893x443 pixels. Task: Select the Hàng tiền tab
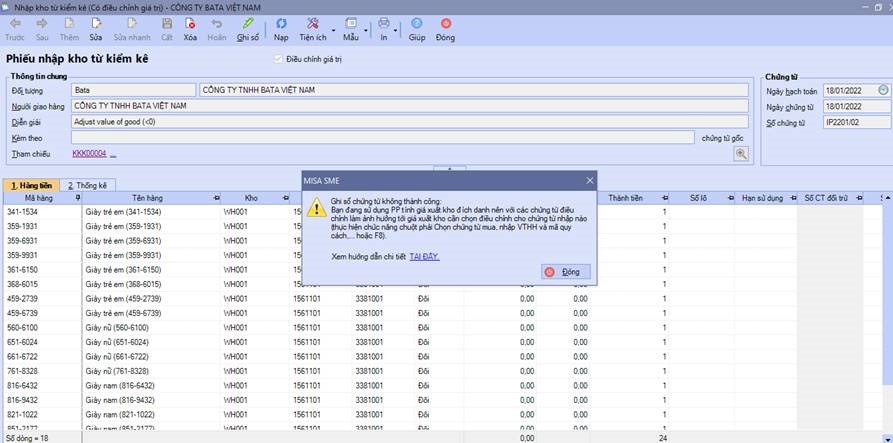coord(31,185)
